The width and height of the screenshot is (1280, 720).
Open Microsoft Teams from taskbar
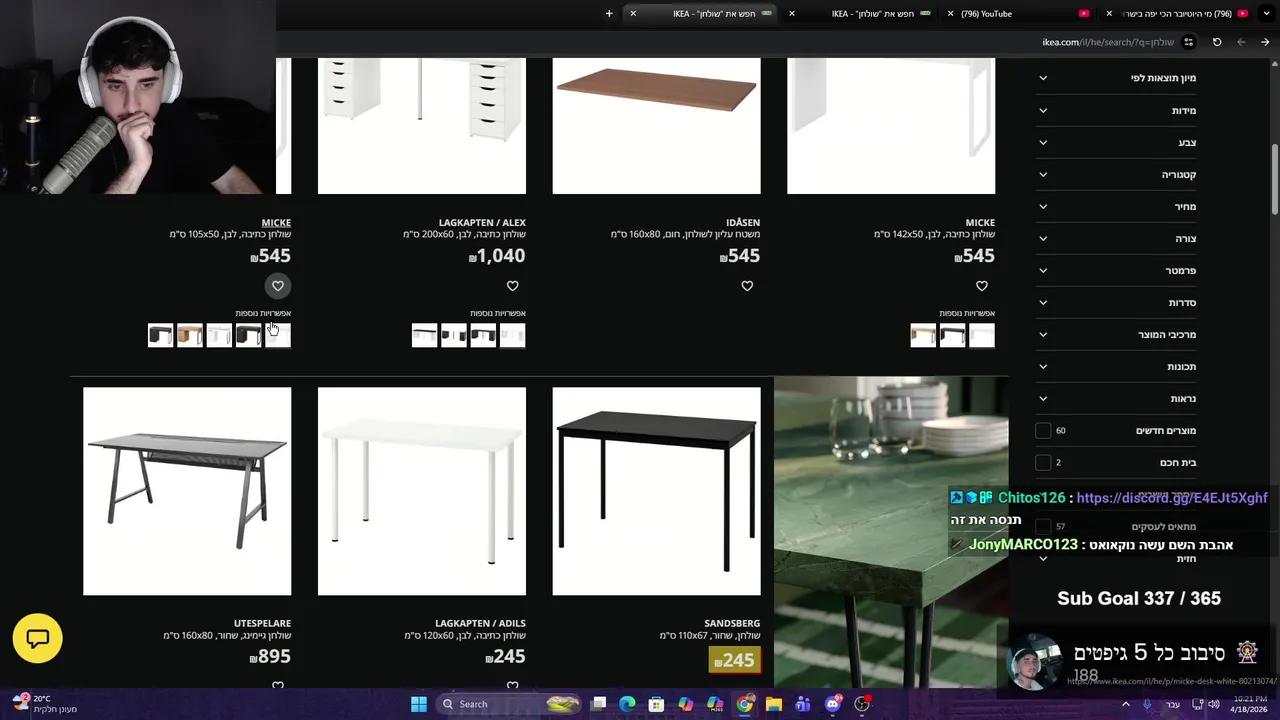click(803, 704)
